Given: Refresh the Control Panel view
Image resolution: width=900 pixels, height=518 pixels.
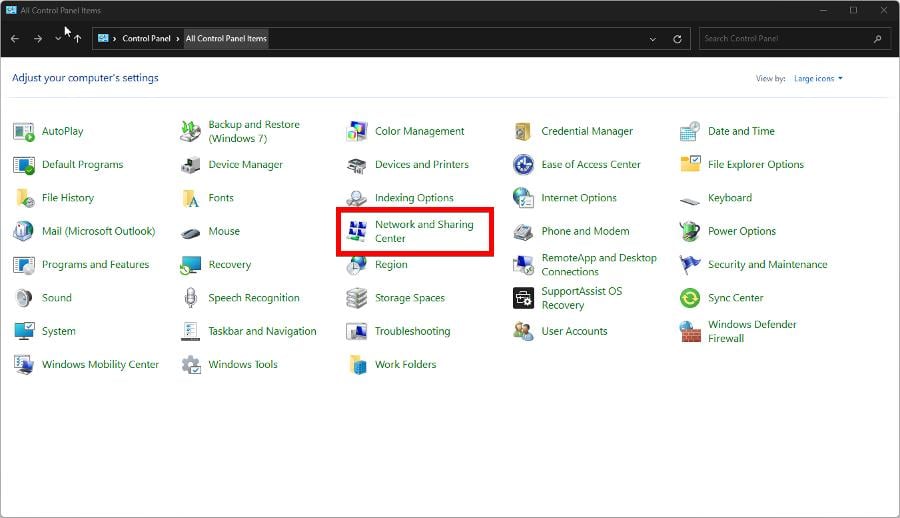Looking at the screenshot, I should coord(677,39).
